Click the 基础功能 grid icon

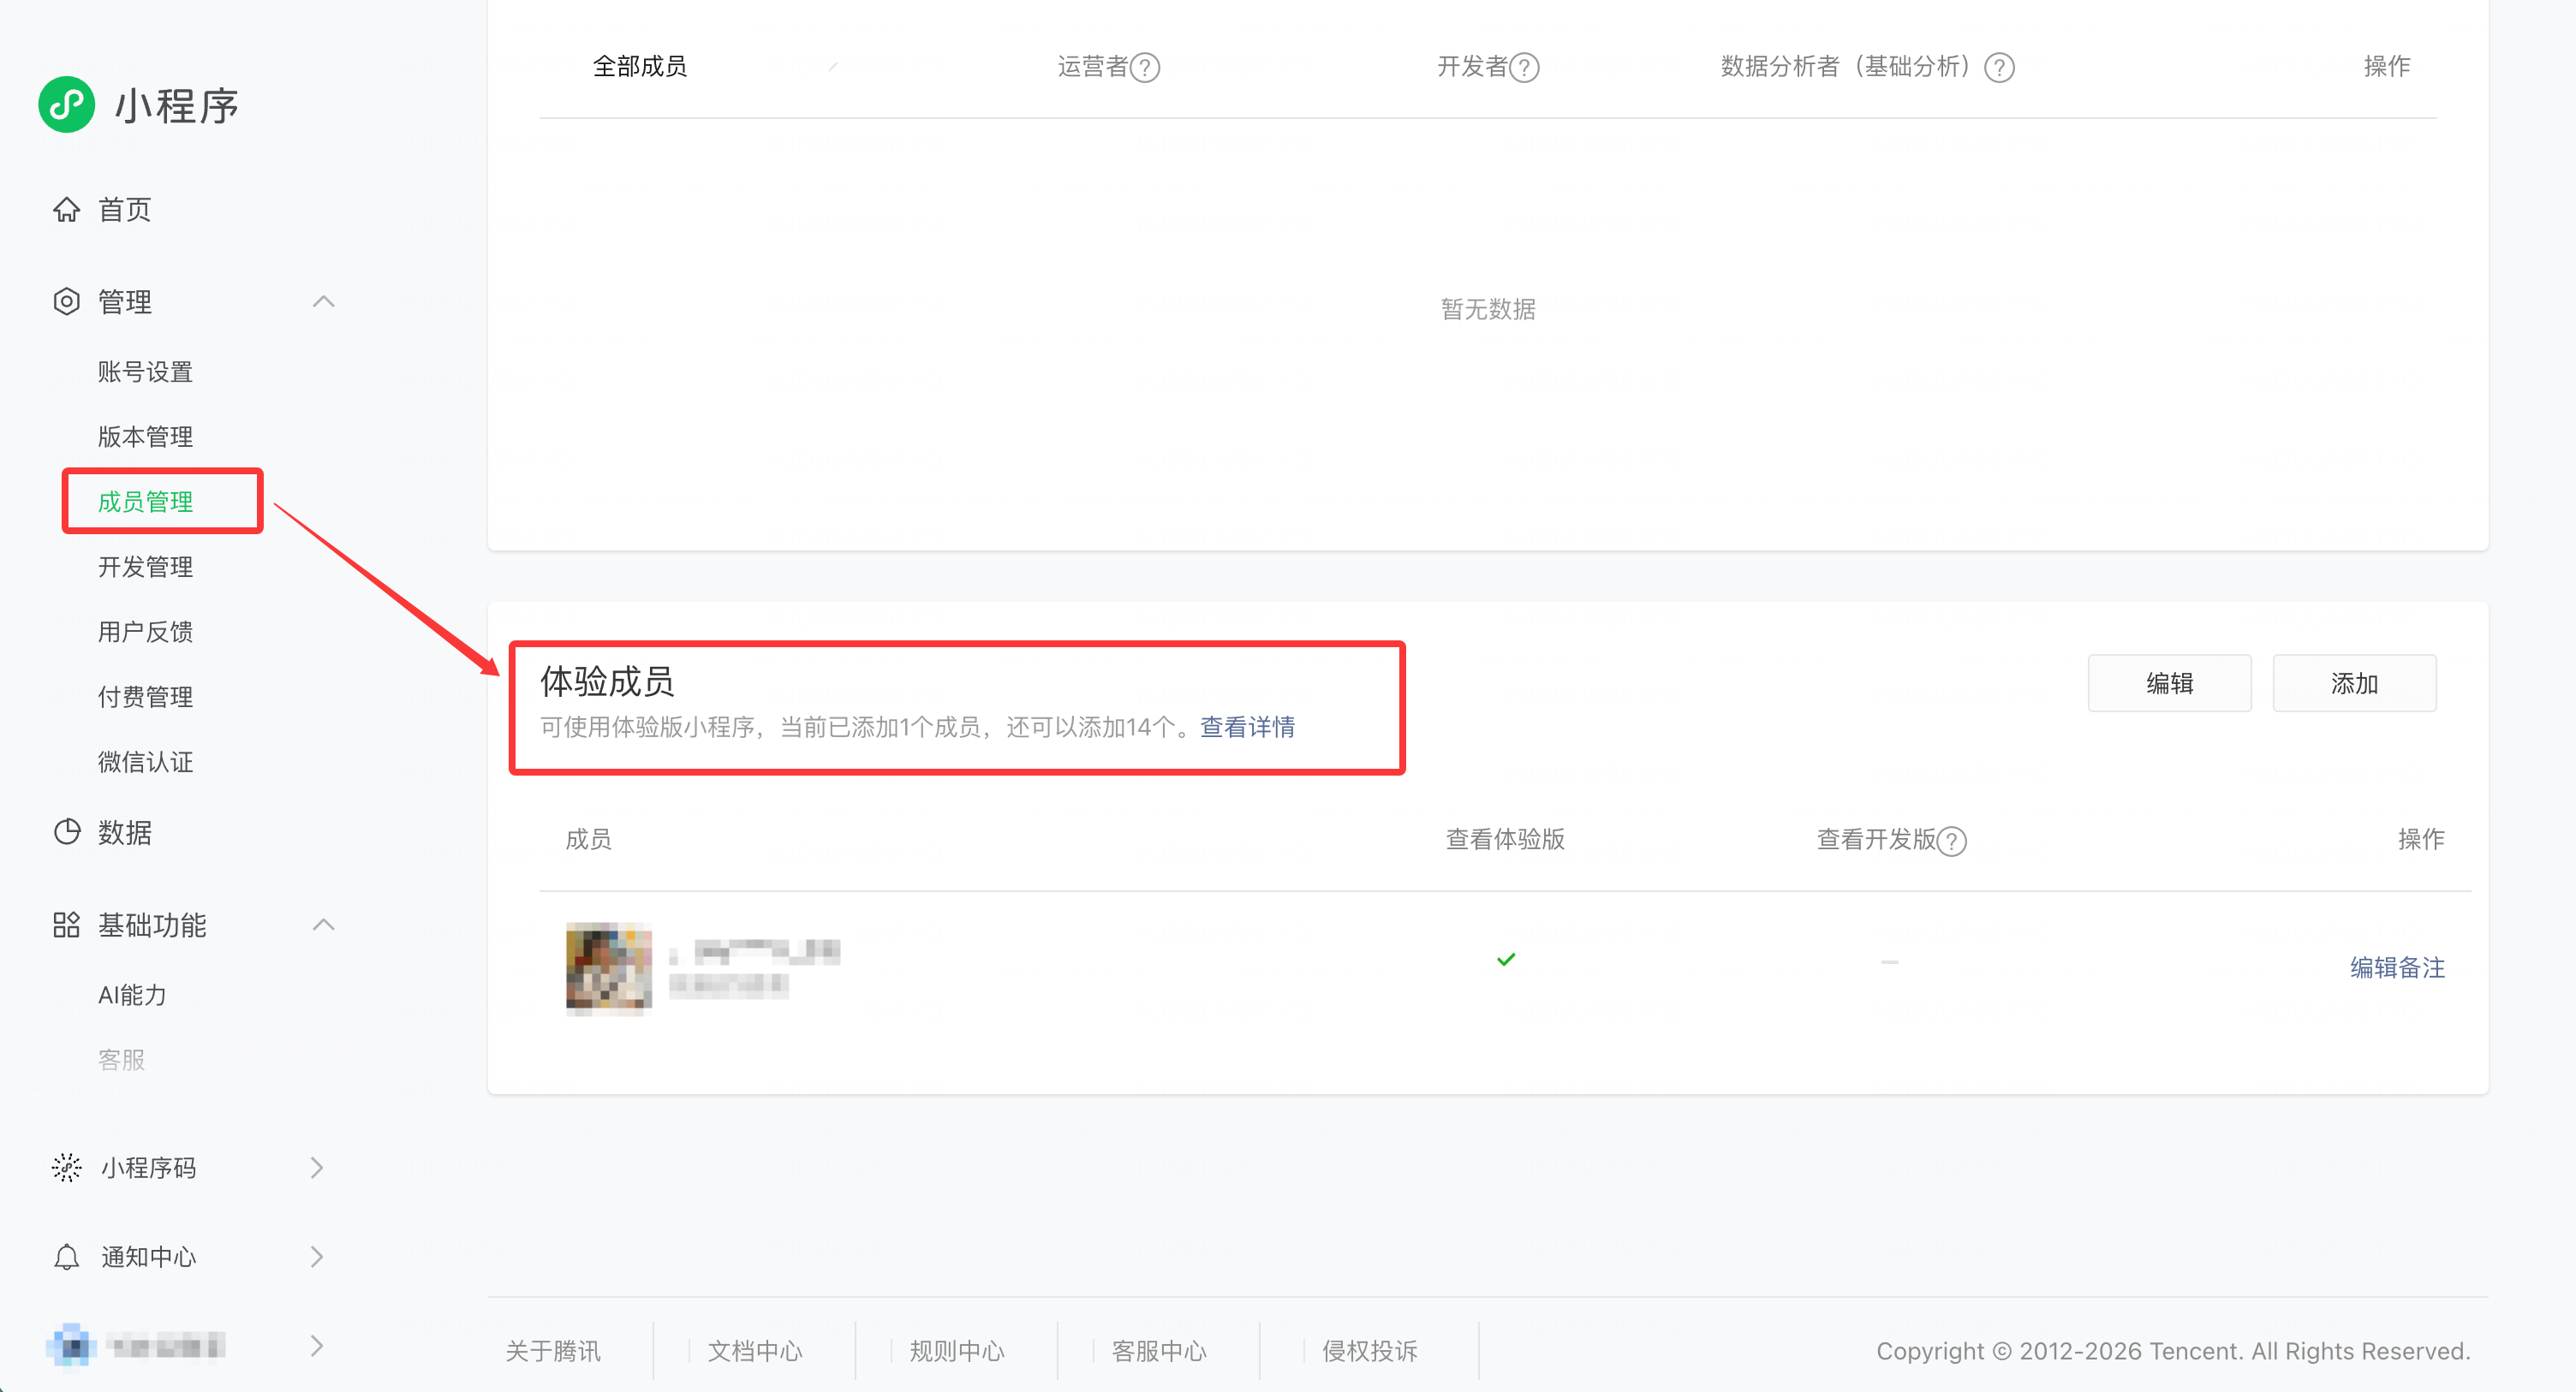coord(66,925)
